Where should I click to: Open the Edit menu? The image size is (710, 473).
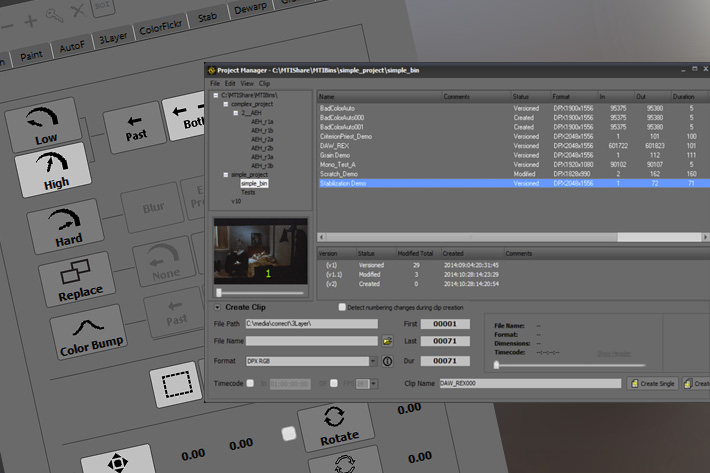230,83
